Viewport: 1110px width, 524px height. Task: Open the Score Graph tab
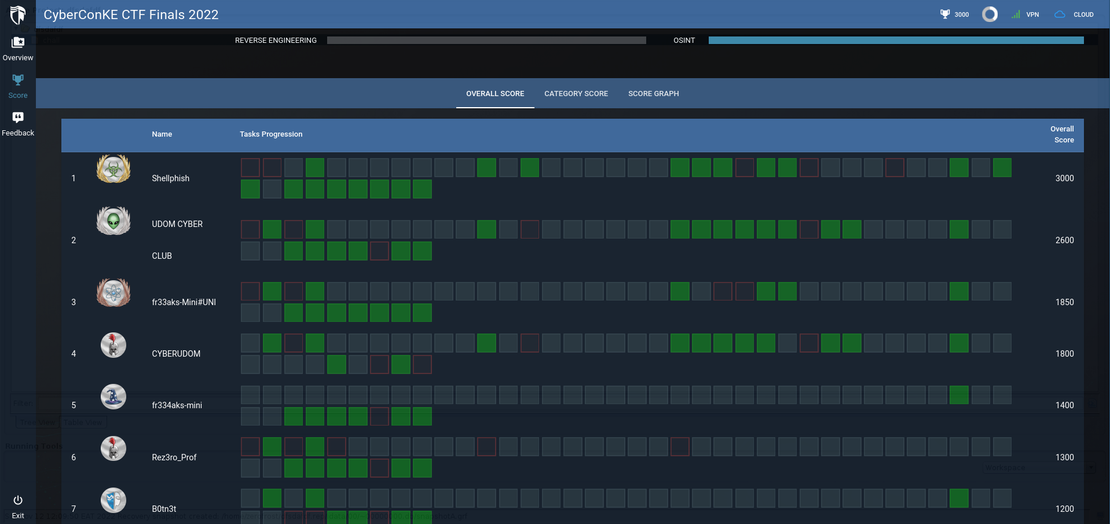[x=653, y=94]
